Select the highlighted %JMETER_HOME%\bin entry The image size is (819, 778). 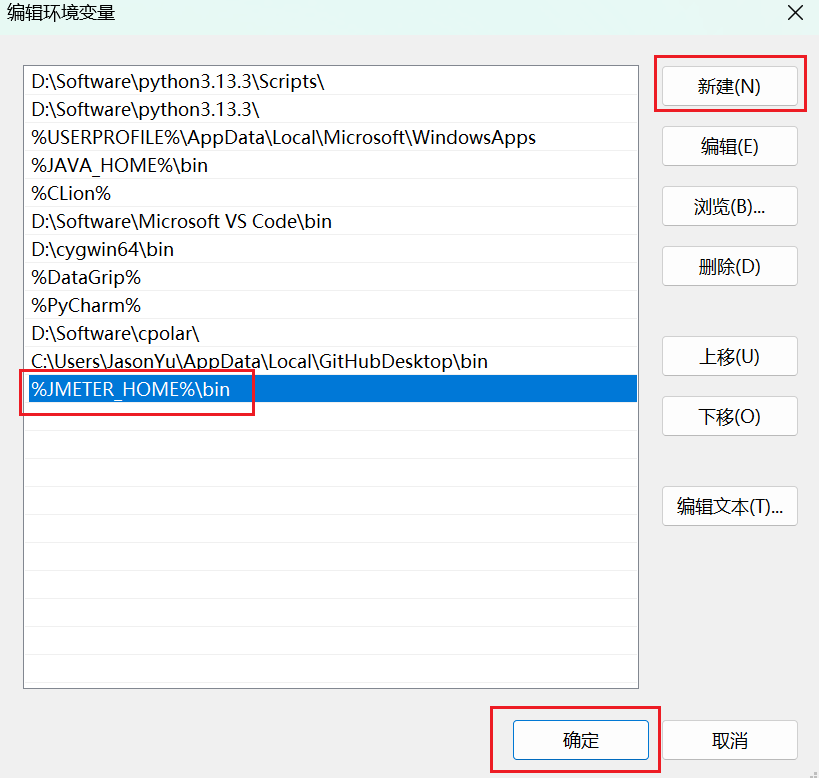click(x=331, y=389)
